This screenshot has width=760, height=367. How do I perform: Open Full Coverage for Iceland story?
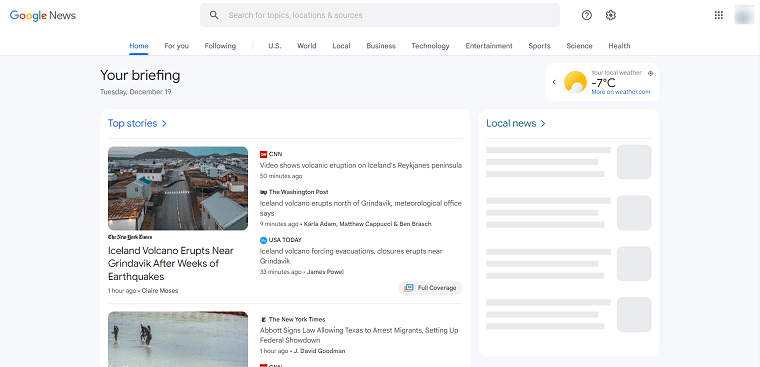[x=430, y=288]
